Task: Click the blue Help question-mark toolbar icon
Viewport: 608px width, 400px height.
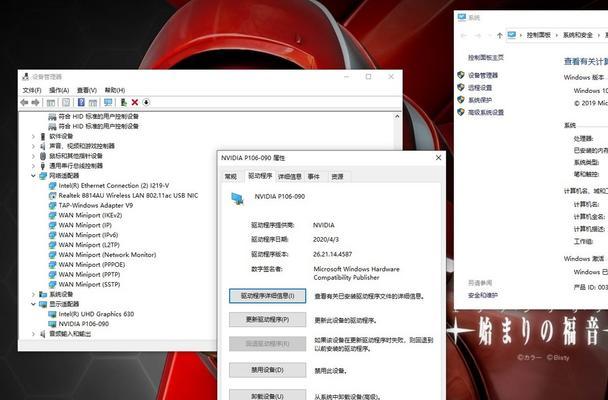Action: click(x=81, y=102)
